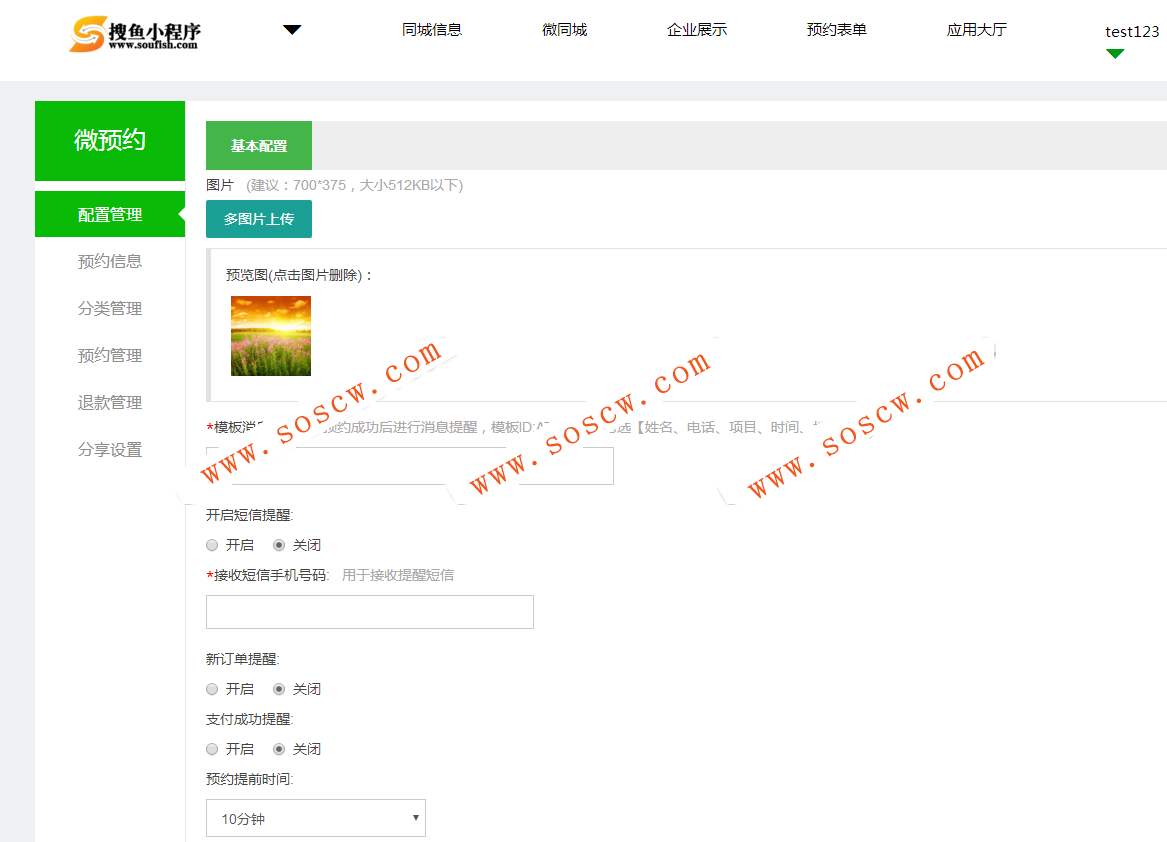Go to 微同城 navigation item
The width and height of the screenshot is (1167, 842).
(564, 30)
